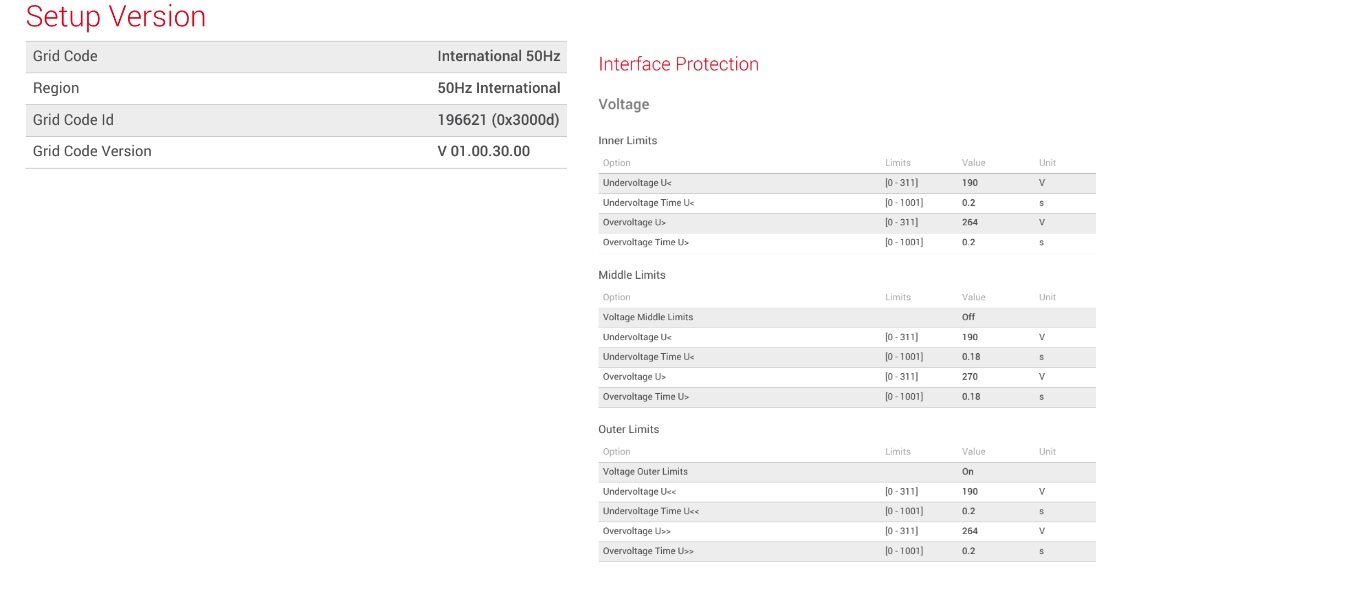Click Inner Limits Overvoltage U> value 264
This screenshot has width=1346, height=600.
pyautogui.click(x=969, y=222)
